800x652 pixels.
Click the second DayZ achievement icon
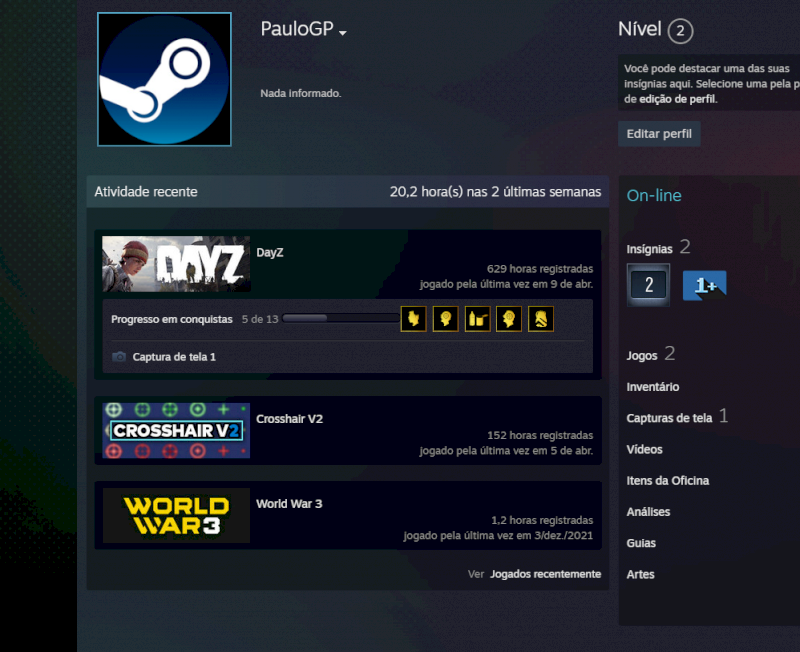coord(445,319)
